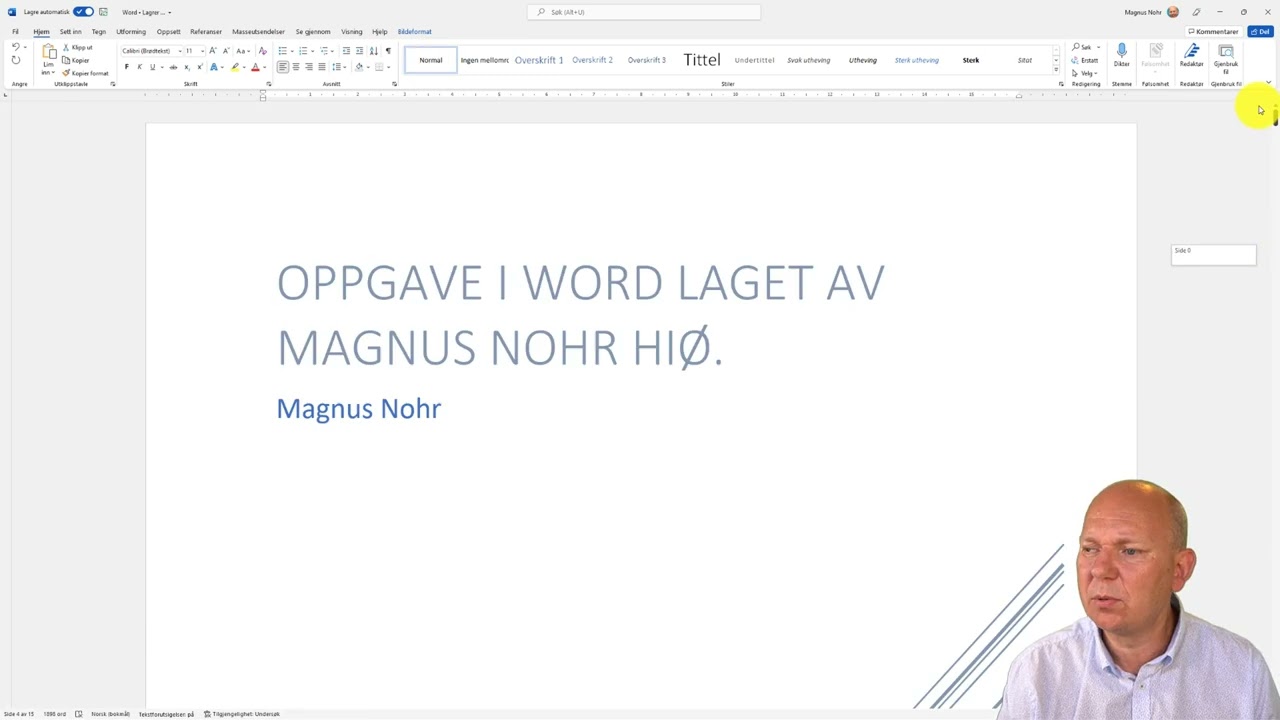Select the Oppsett tab
Viewport: 1280px width, 720px height.
tap(168, 32)
